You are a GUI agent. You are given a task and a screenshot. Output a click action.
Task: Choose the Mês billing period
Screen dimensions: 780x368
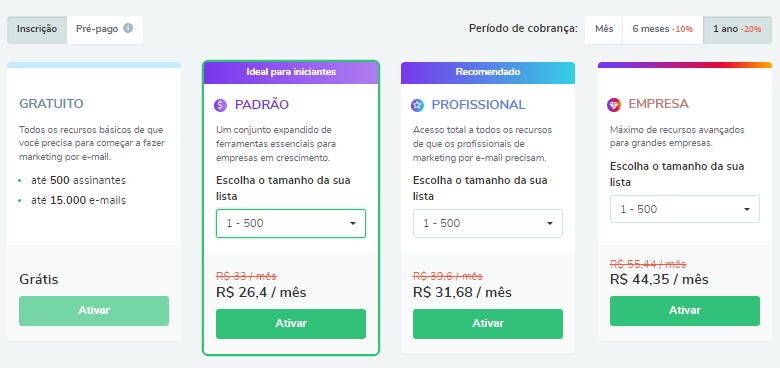604,30
